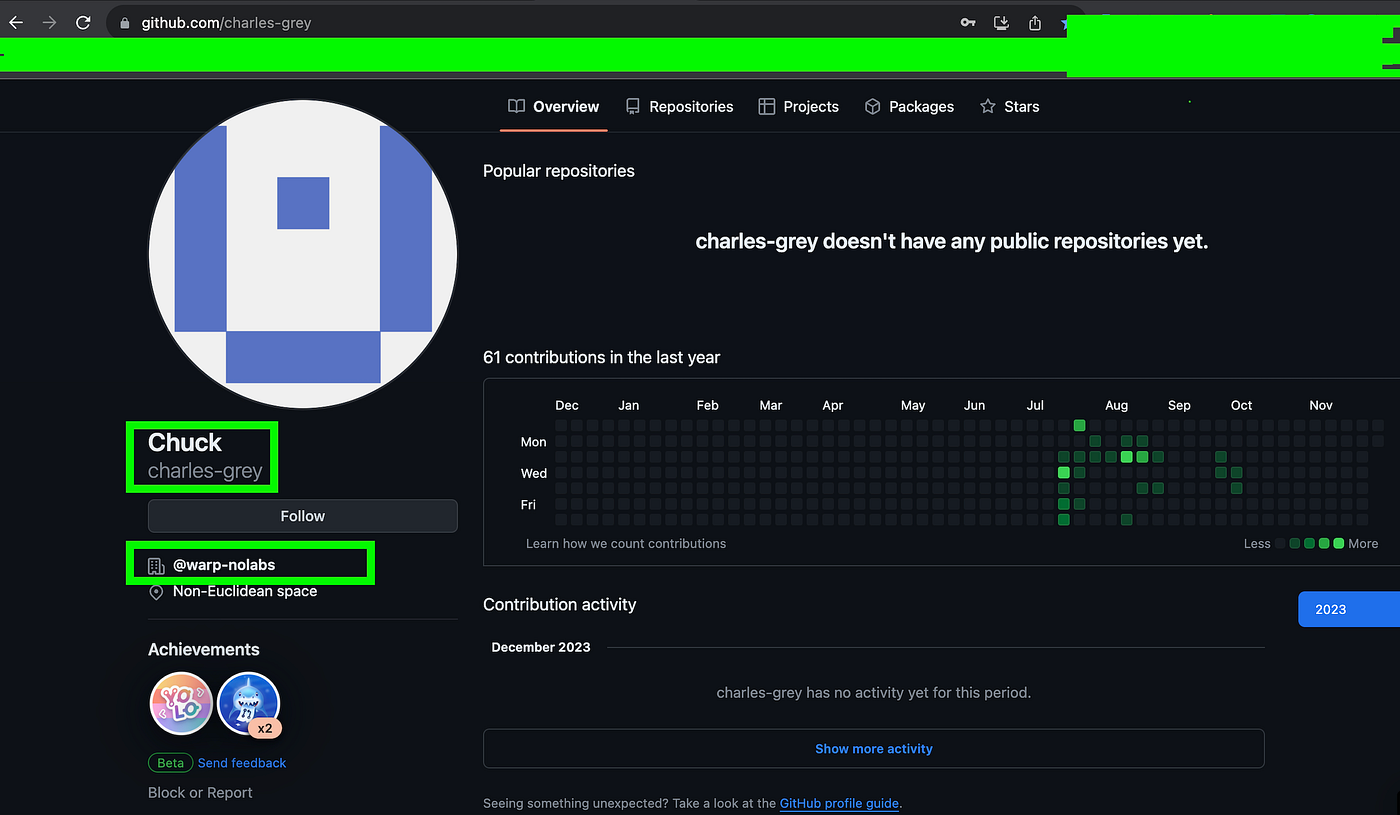
Task: Click the location pin icon
Action: click(156, 592)
